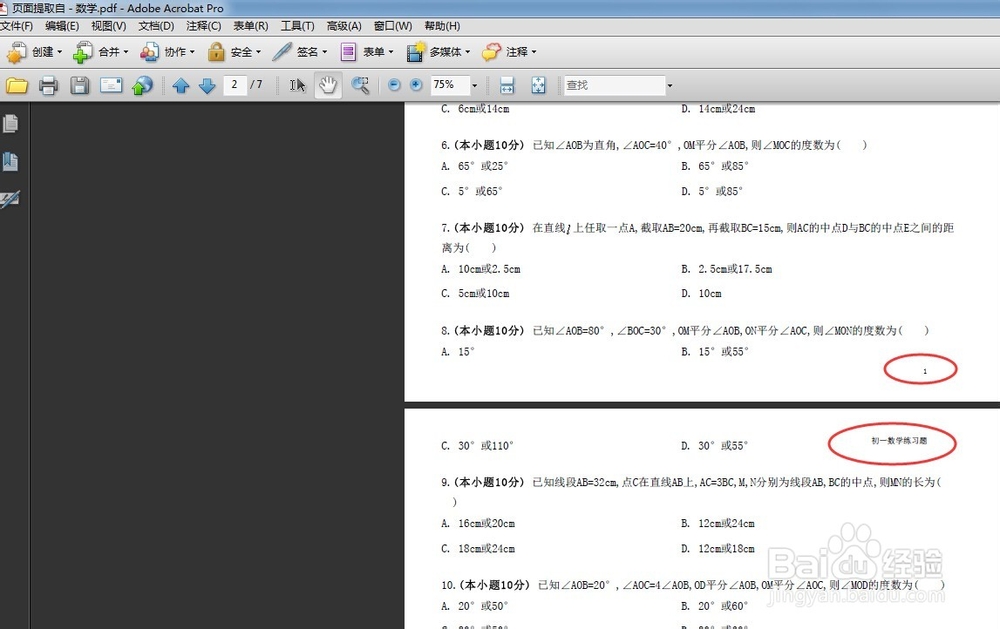Save the PDF using the disk icon
Screen dimensions: 1000x629
click(x=79, y=85)
